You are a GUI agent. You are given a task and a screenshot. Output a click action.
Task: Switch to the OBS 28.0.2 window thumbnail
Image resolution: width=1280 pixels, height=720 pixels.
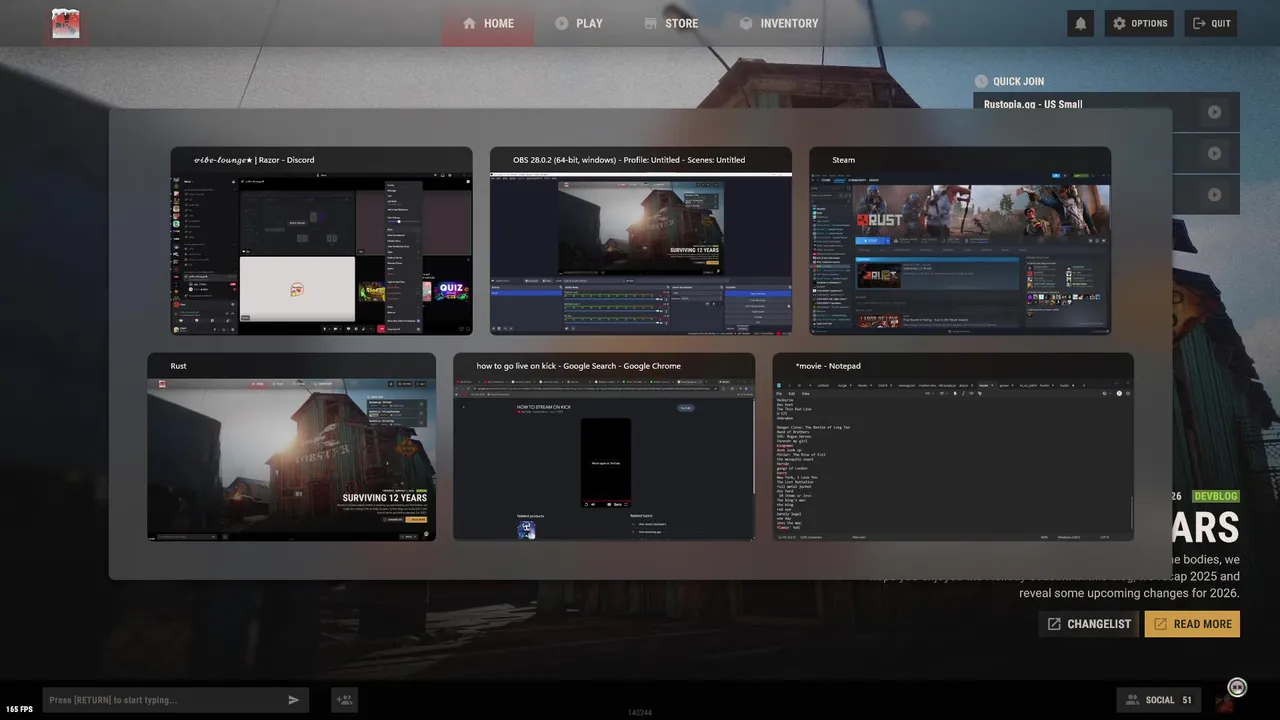[641, 241]
